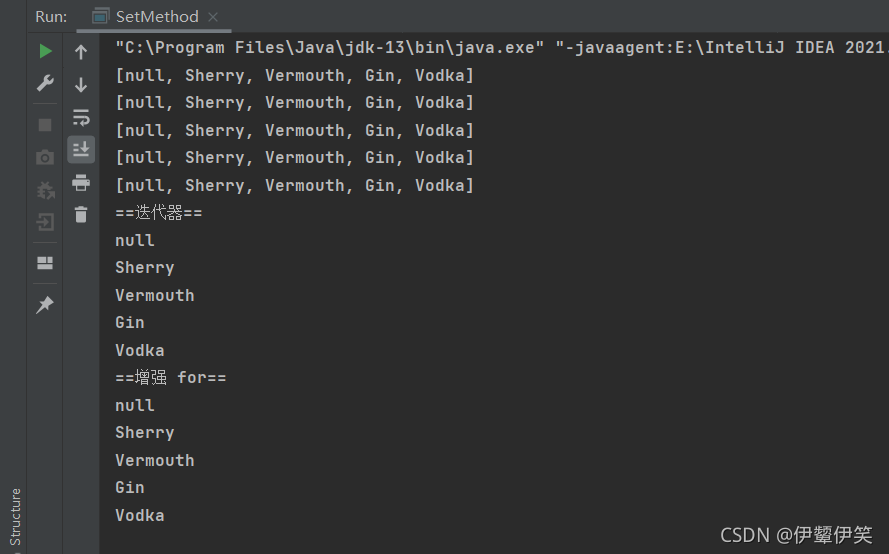Click the attach debugger bug icon

pos(45,190)
